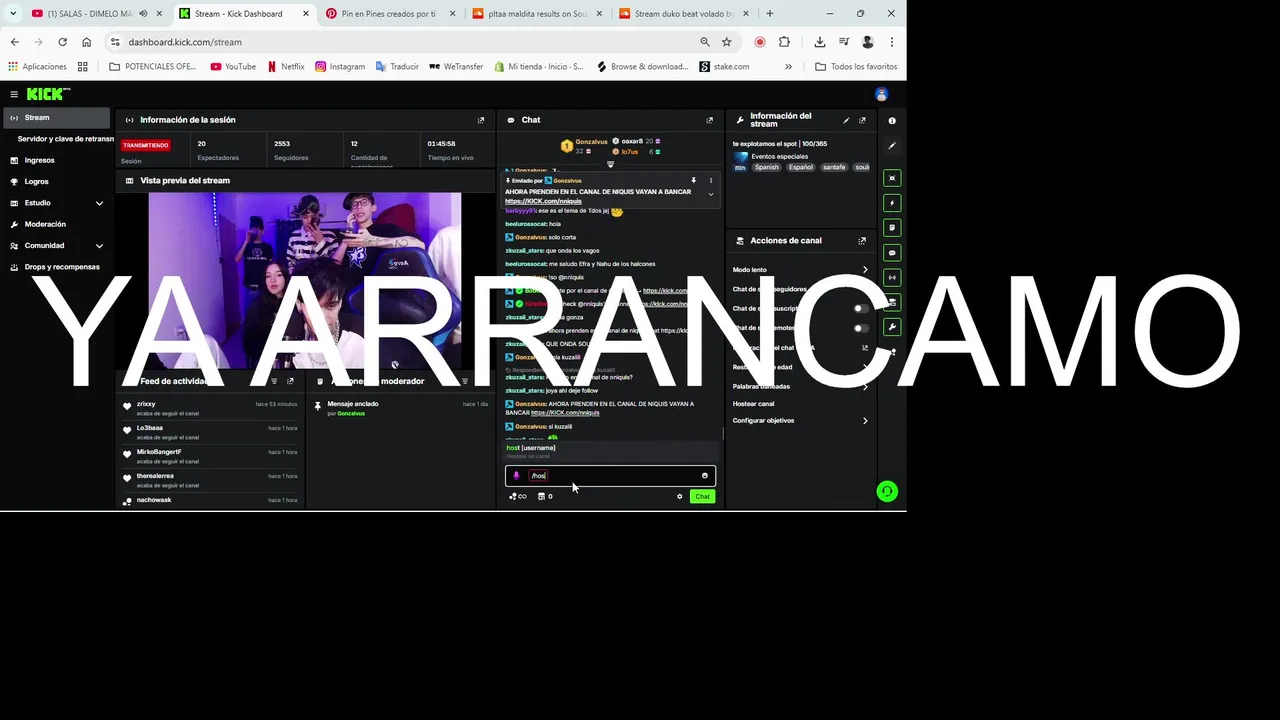The image size is (1280, 720).
Task: Click the info icon in right toolbar
Action: click(892, 121)
